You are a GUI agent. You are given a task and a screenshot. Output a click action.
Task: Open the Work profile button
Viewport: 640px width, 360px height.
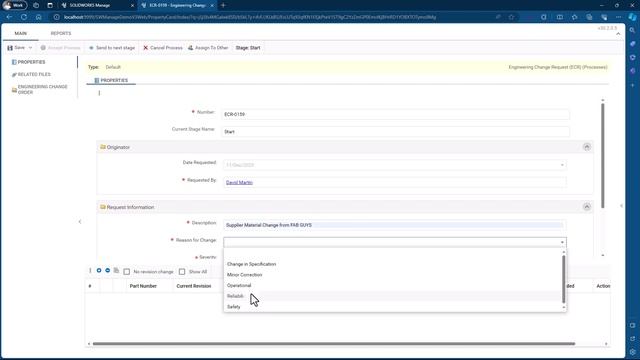[15, 5]
